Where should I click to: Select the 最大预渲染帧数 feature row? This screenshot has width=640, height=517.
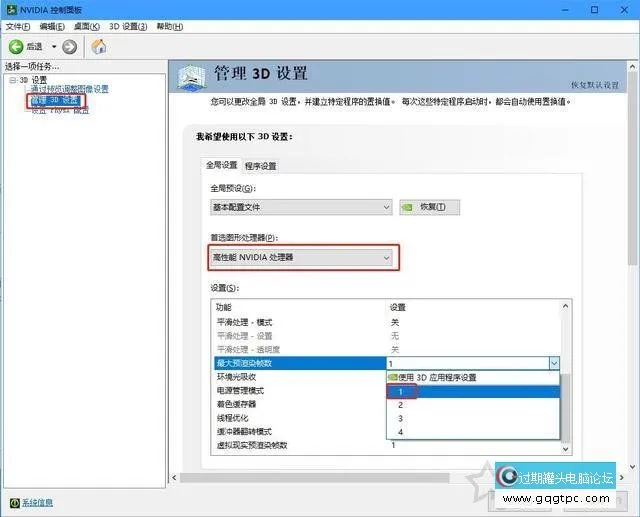pyautogui.click(x=300, y=363)
